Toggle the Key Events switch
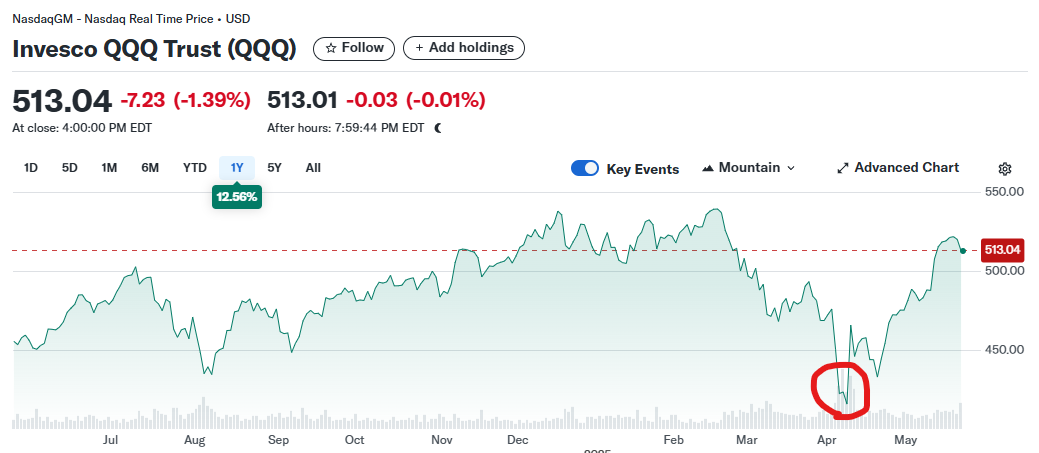Image resolution: width=1039 pixels, height=453 pixels. tap(585, 168)
